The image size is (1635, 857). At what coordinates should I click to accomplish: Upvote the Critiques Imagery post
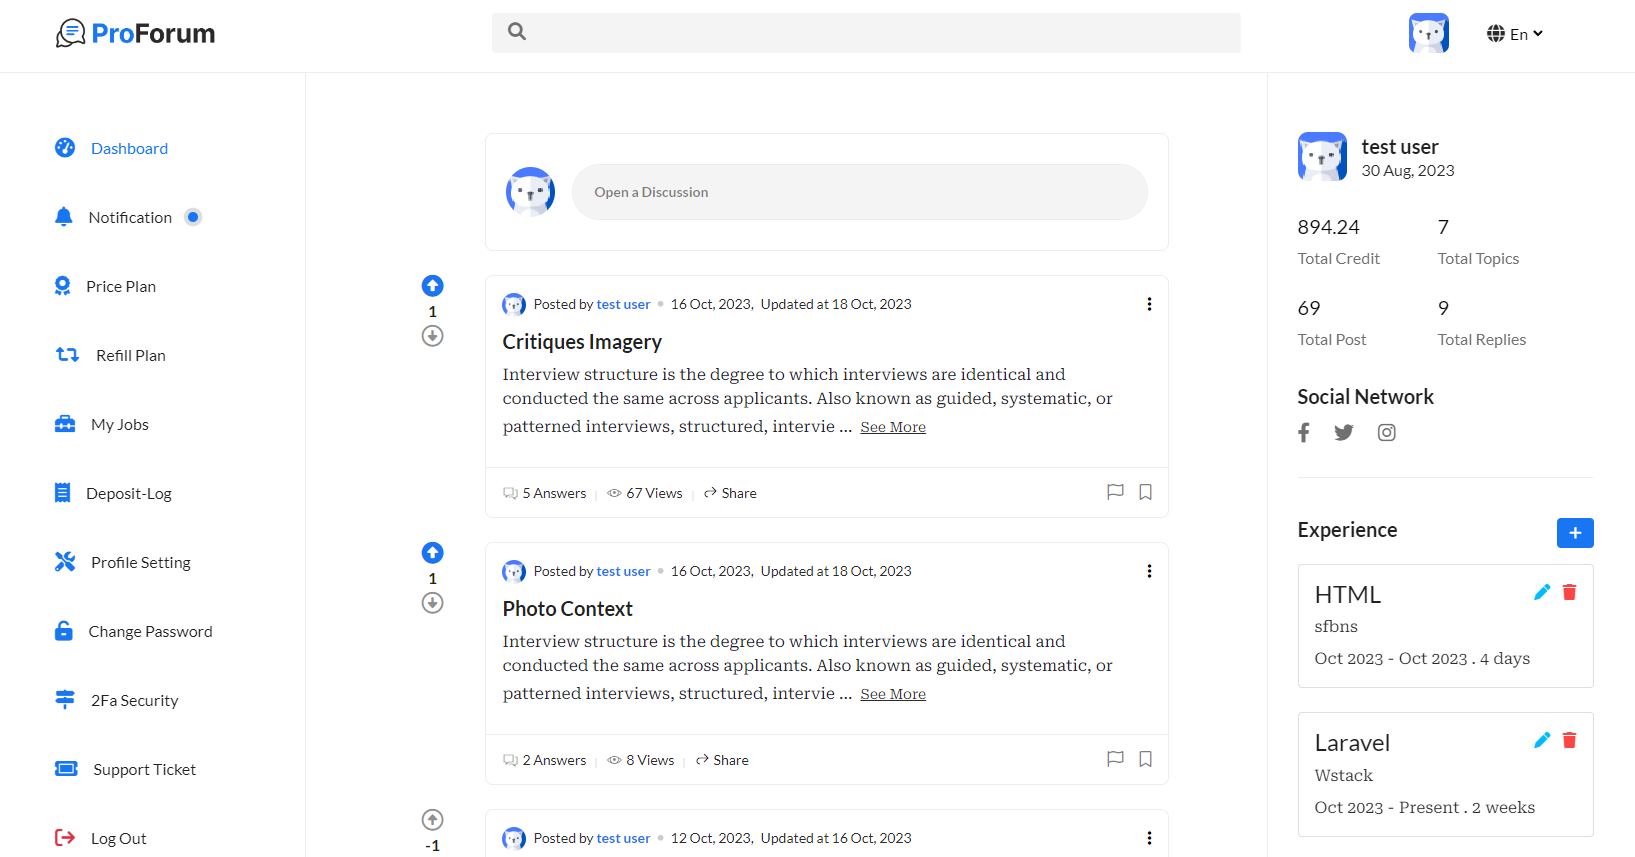(432, 286)
